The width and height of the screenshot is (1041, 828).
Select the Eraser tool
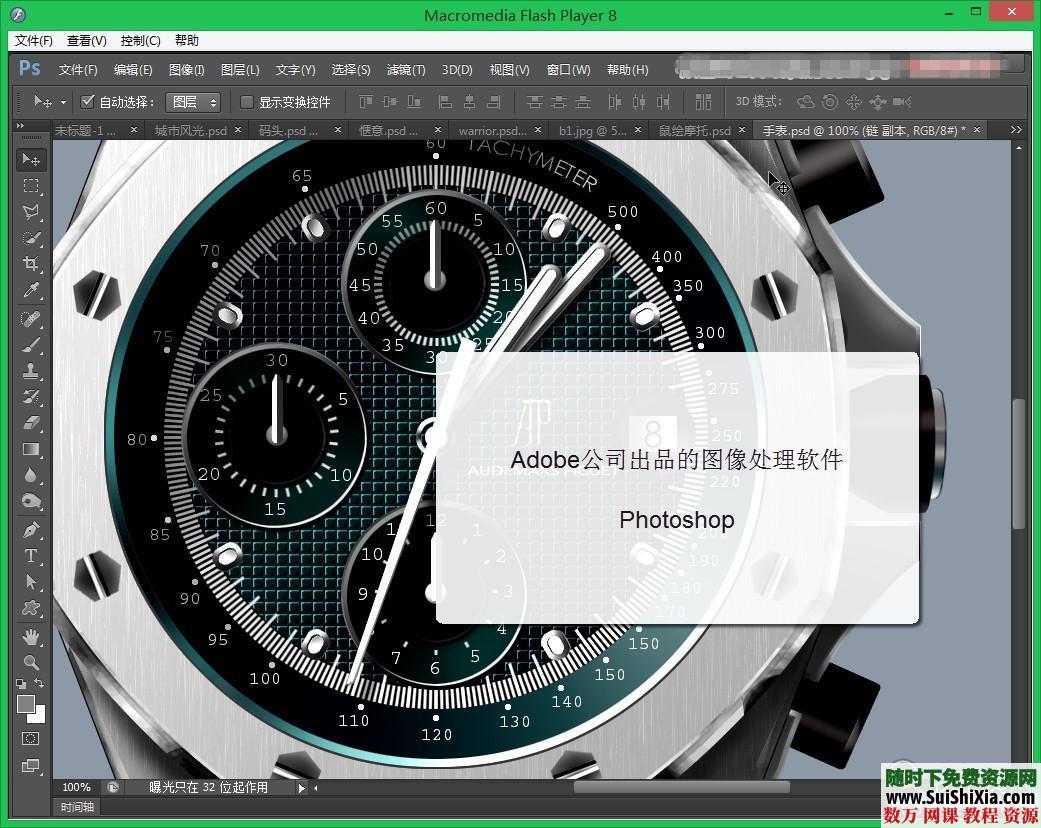pyautogui.click(x=30, y=423)
